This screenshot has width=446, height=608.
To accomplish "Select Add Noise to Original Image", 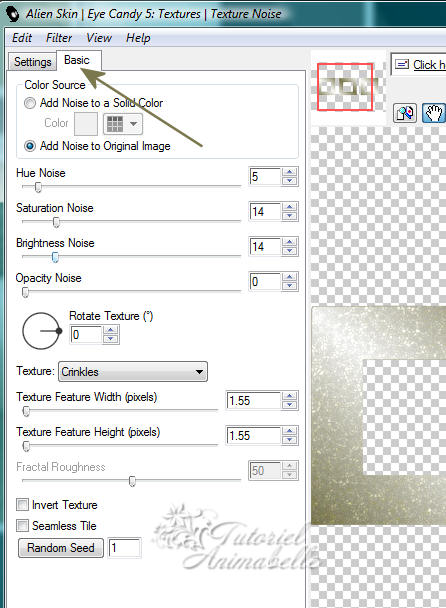I will coord(97,146).
